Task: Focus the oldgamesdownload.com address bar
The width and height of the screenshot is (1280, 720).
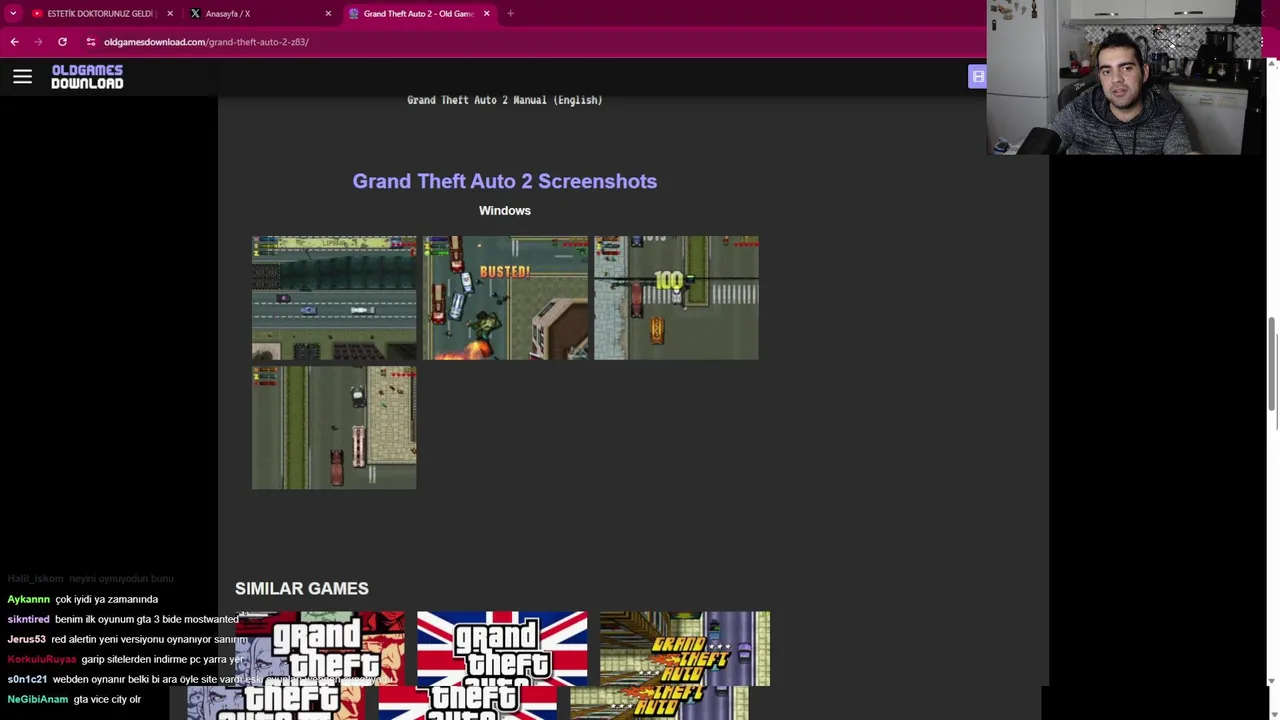Action: [206, 42]
